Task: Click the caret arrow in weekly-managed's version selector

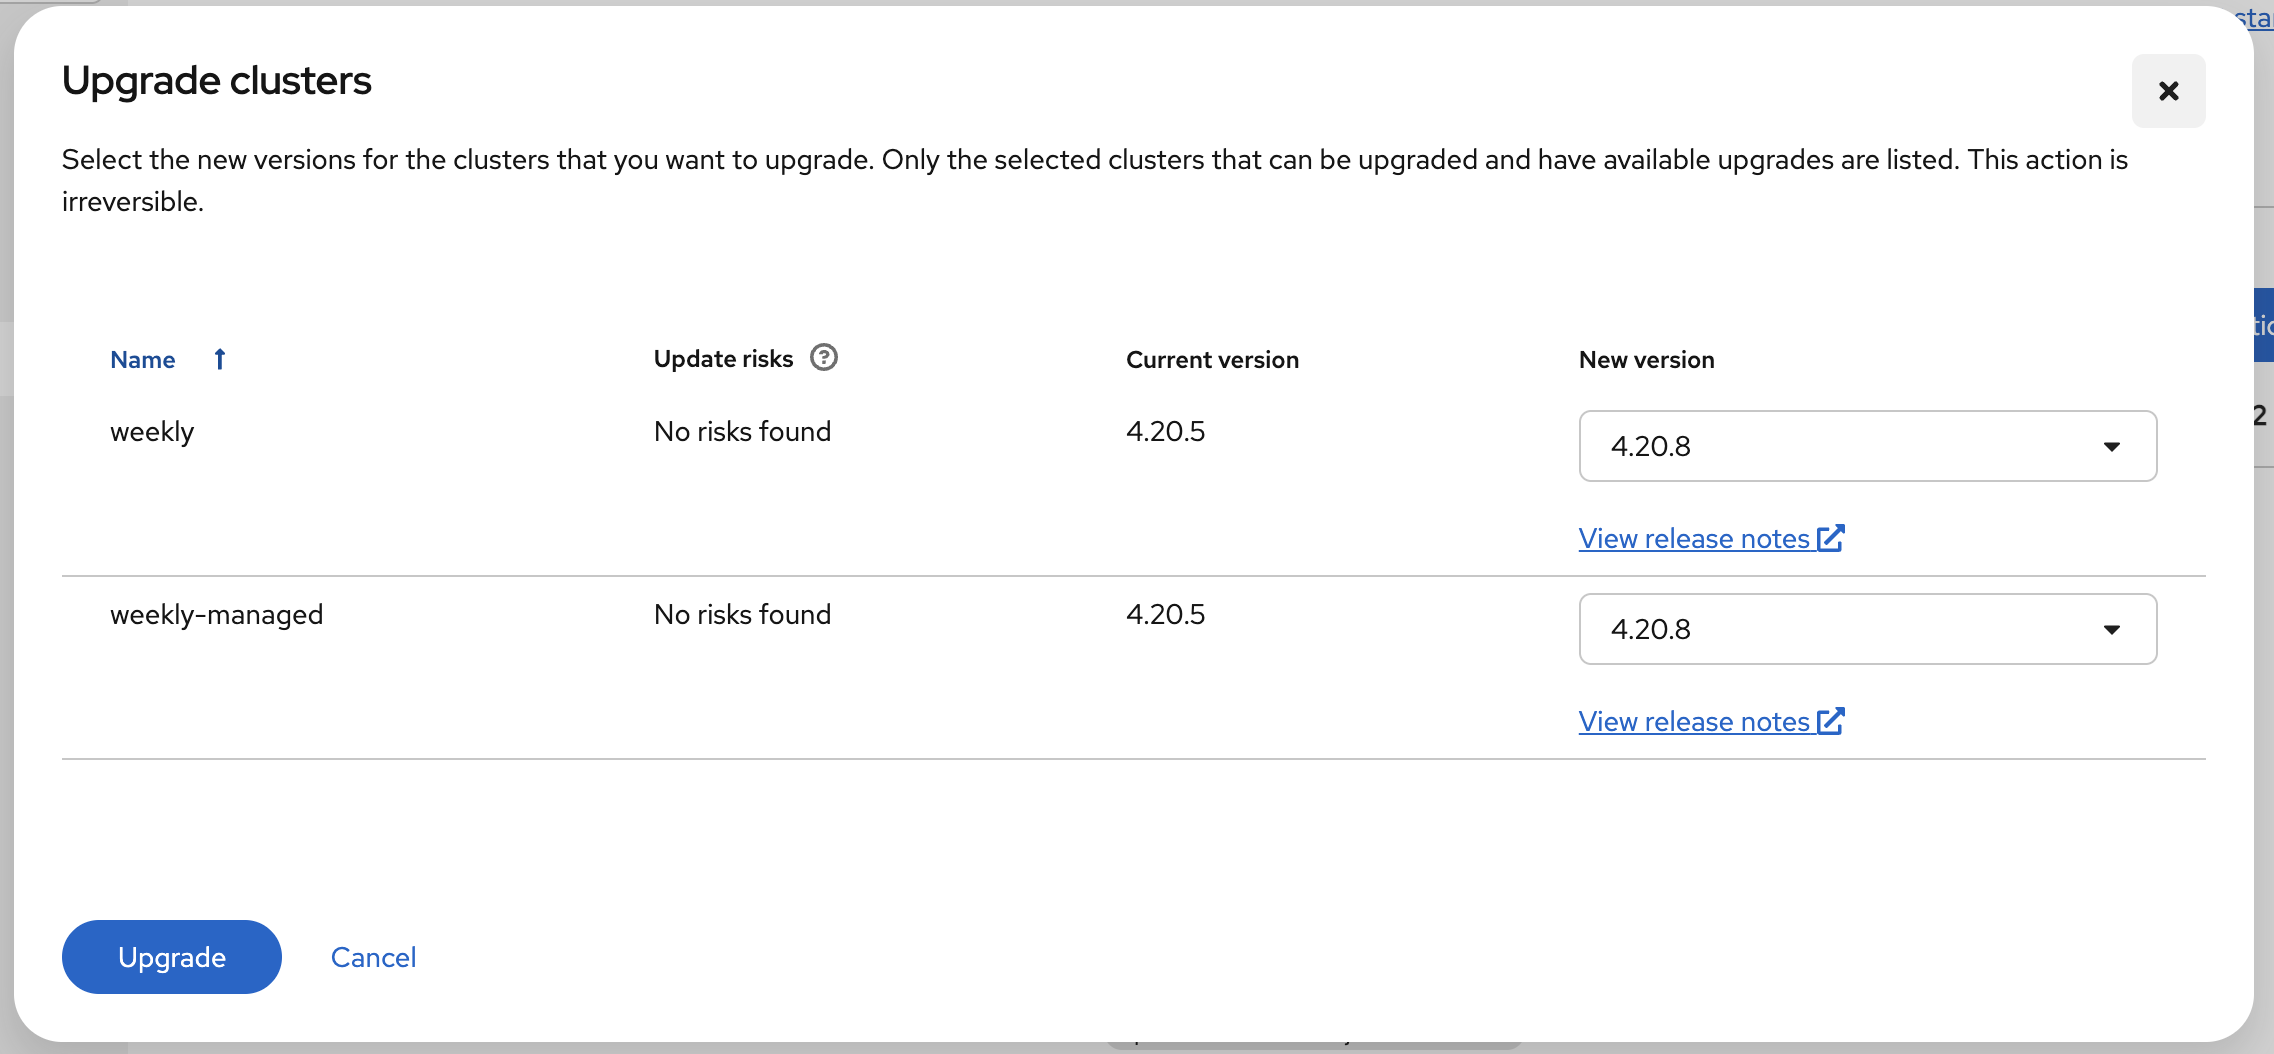Action: pos(2111,629)
